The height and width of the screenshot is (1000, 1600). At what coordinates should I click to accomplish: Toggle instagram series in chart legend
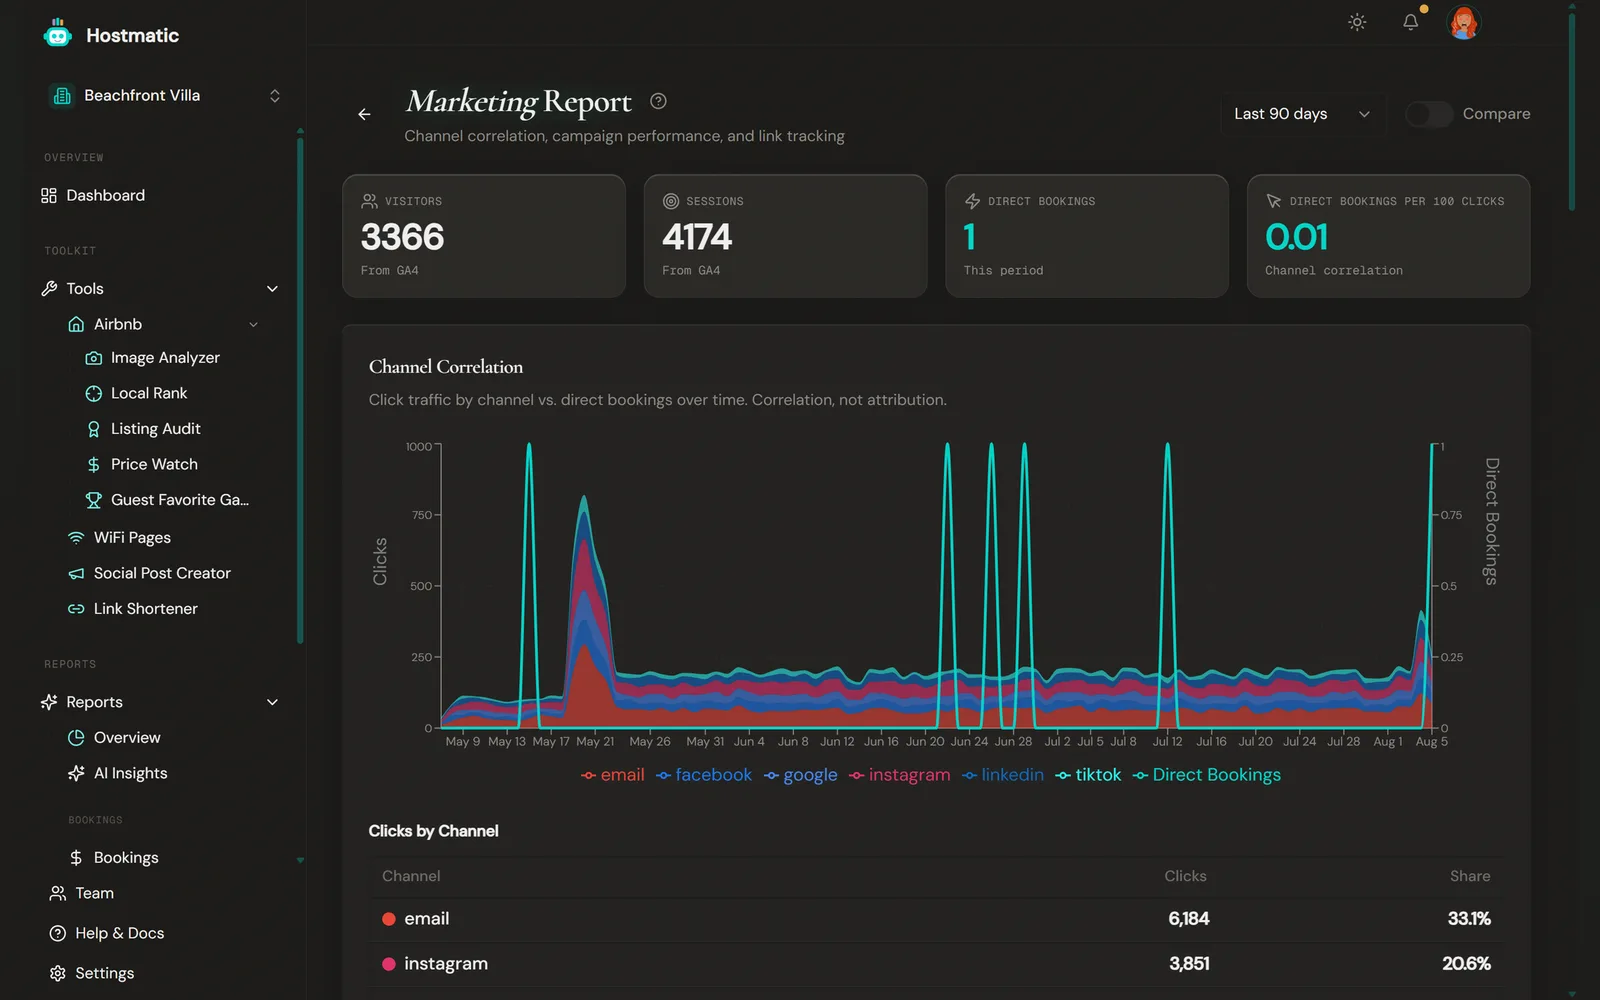coord(900,775)
